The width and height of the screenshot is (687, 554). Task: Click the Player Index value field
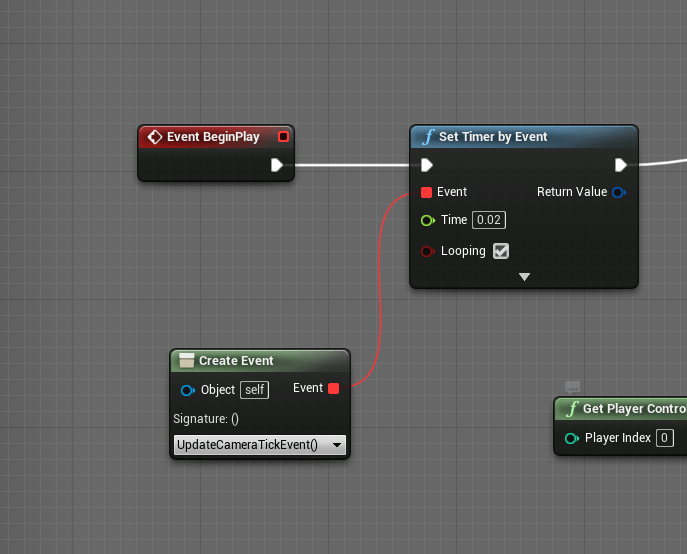665,438
